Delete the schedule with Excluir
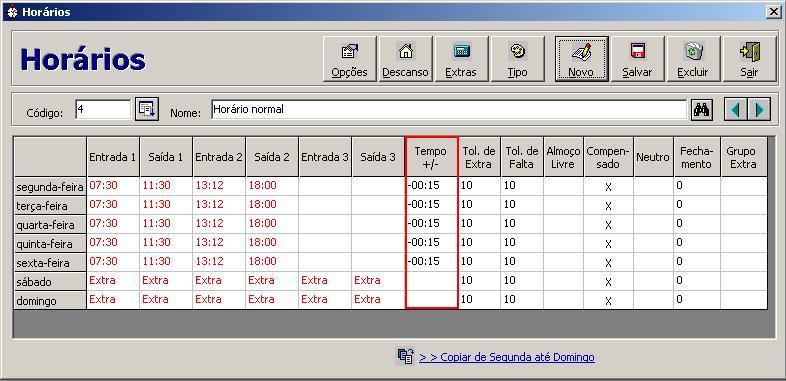This screenshot has height=381, width=786. (x=693, y=59)
